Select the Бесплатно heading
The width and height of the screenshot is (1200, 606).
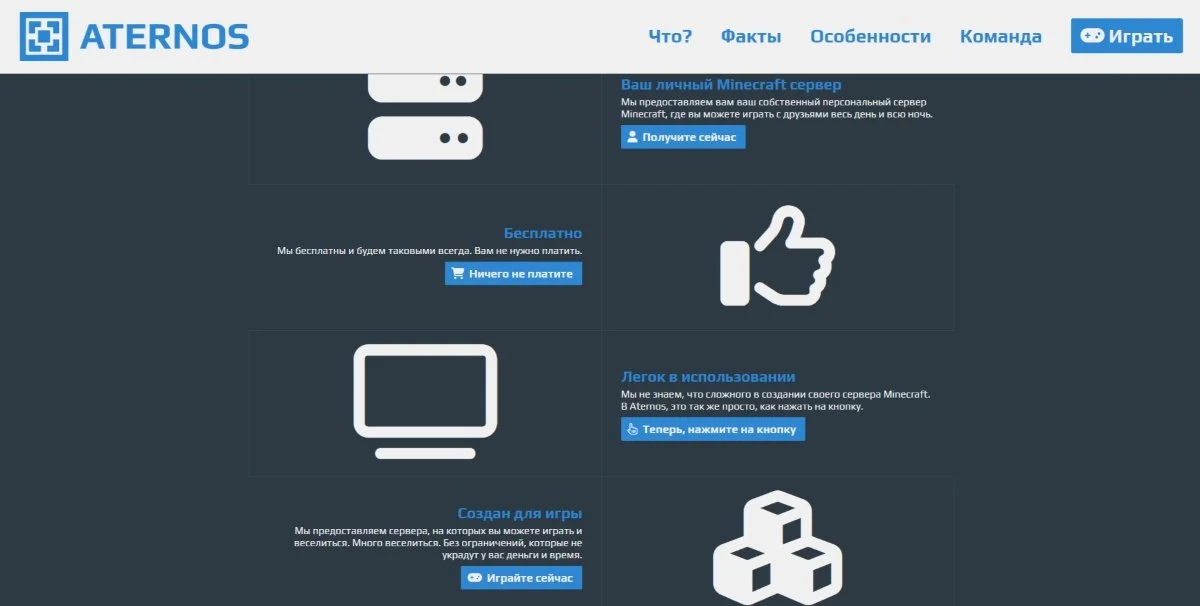543,234
